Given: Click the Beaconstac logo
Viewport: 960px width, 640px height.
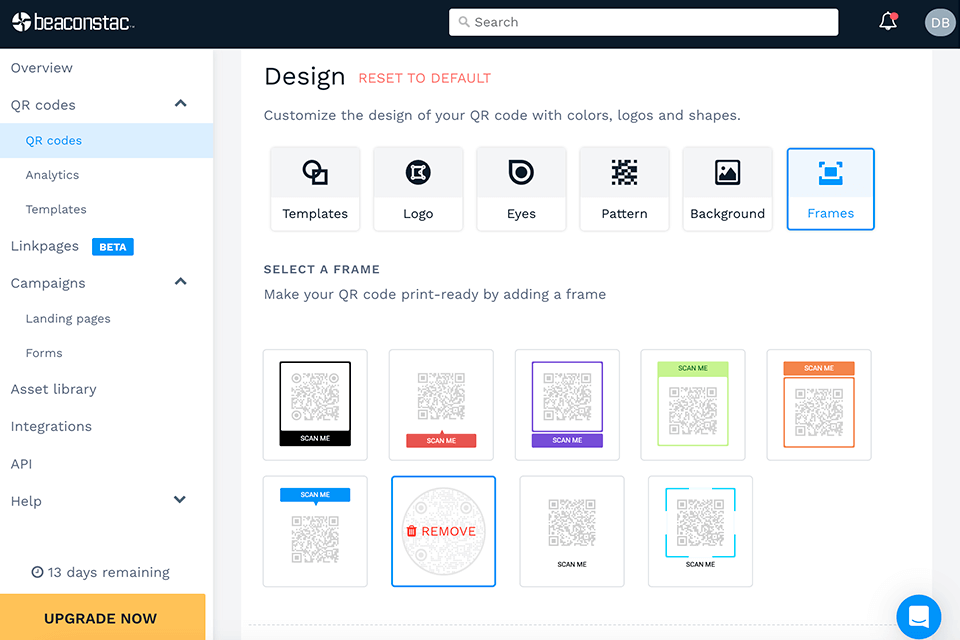Looking at the screenshot, I should click(73, 22).
